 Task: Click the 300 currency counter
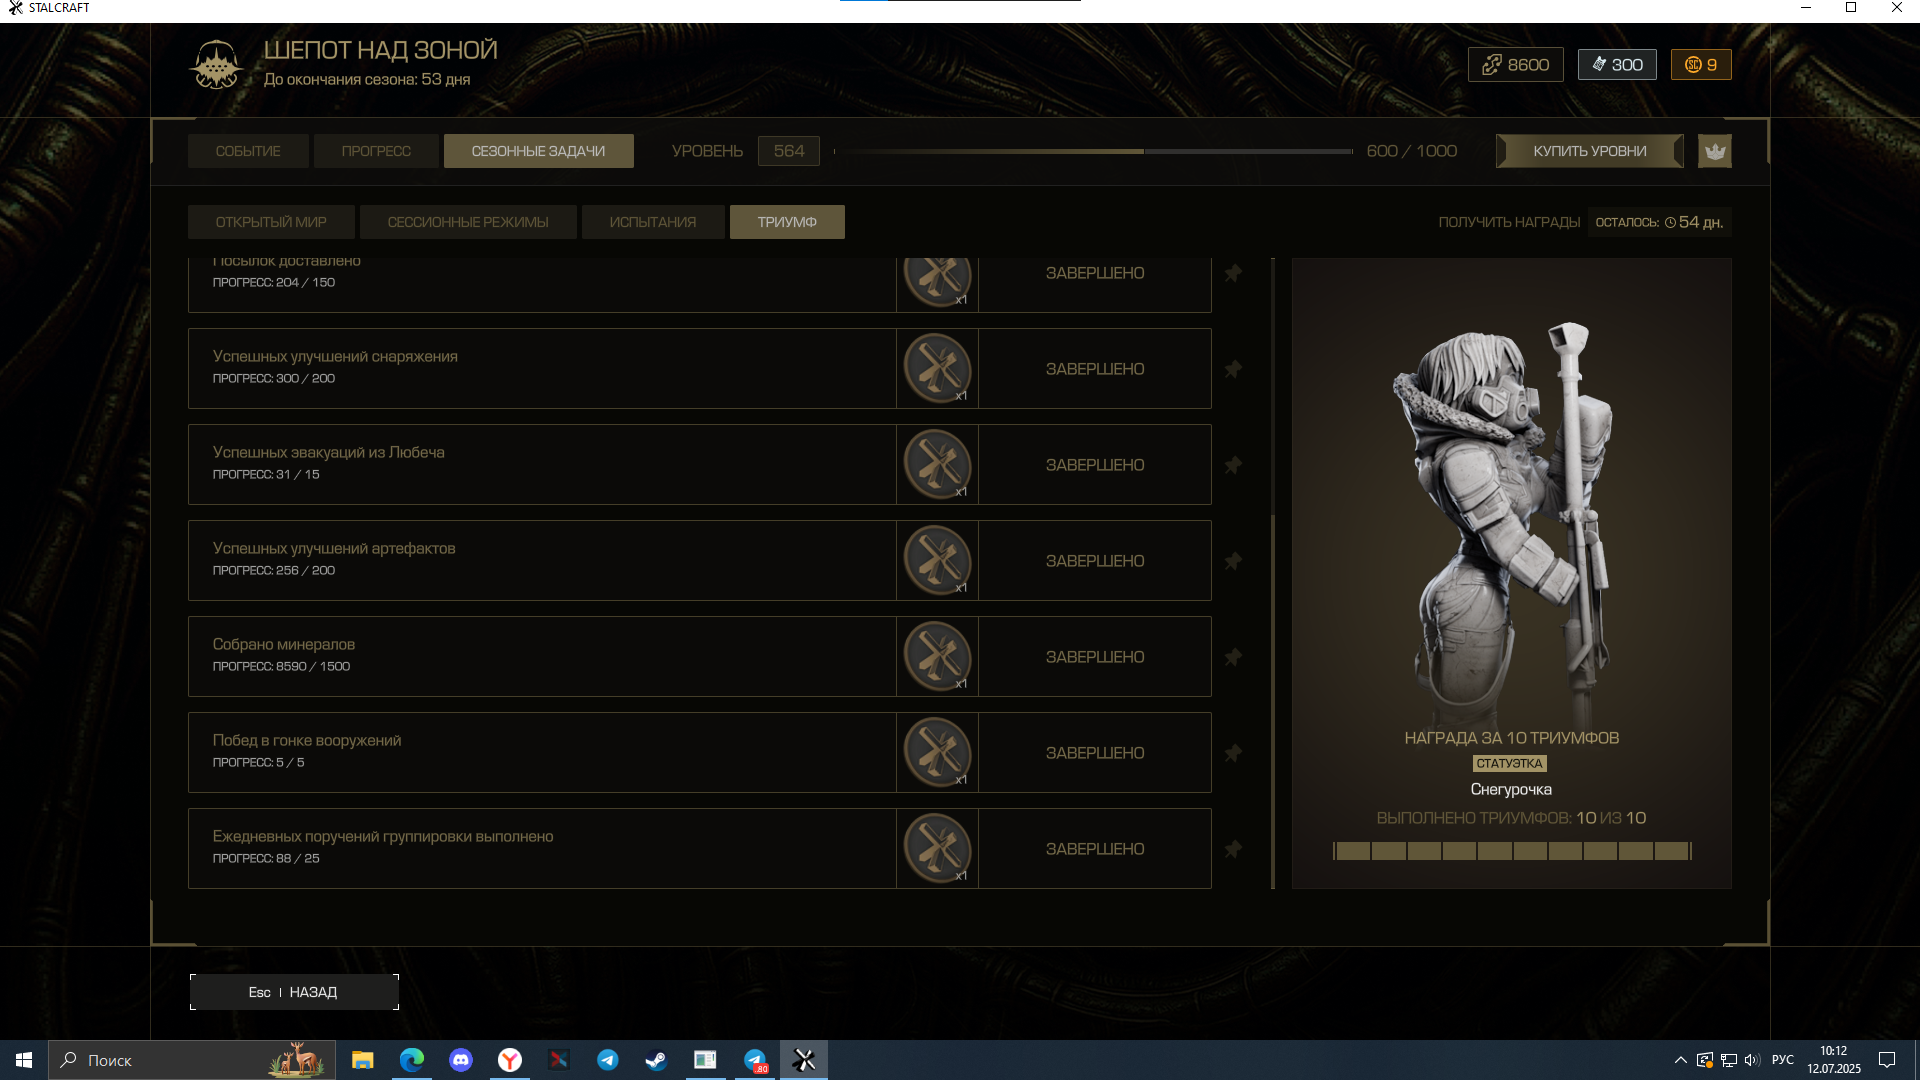pyautogui.click(x=1617, y=65)
